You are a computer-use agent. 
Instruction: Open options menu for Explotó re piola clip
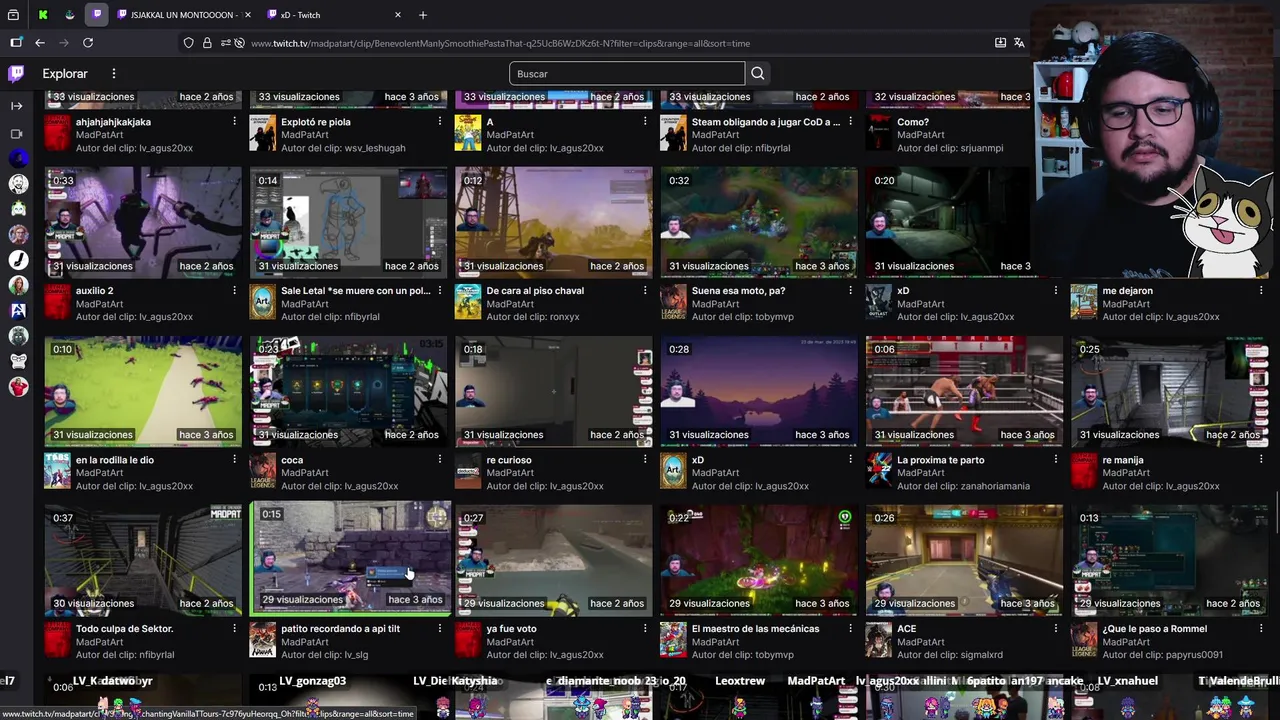pyautogui.click(x=440, y=121)
